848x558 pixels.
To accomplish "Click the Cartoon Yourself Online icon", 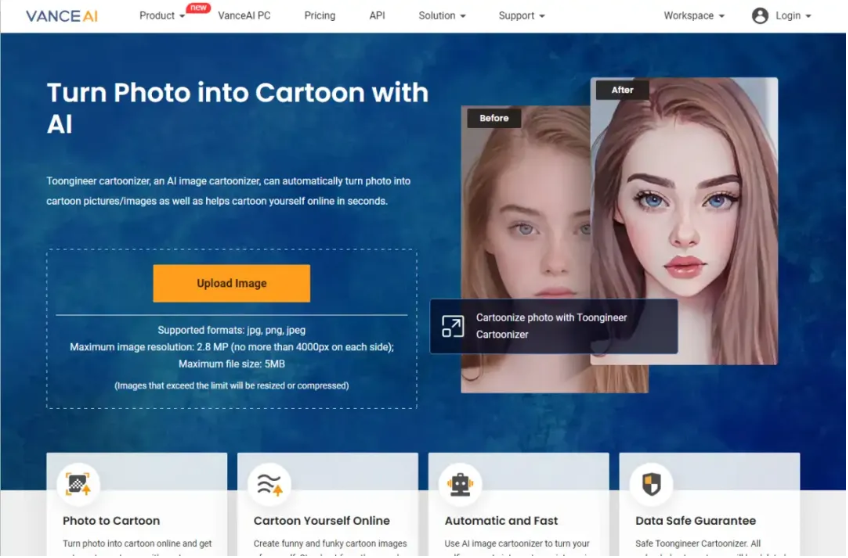I will (269, 484).
